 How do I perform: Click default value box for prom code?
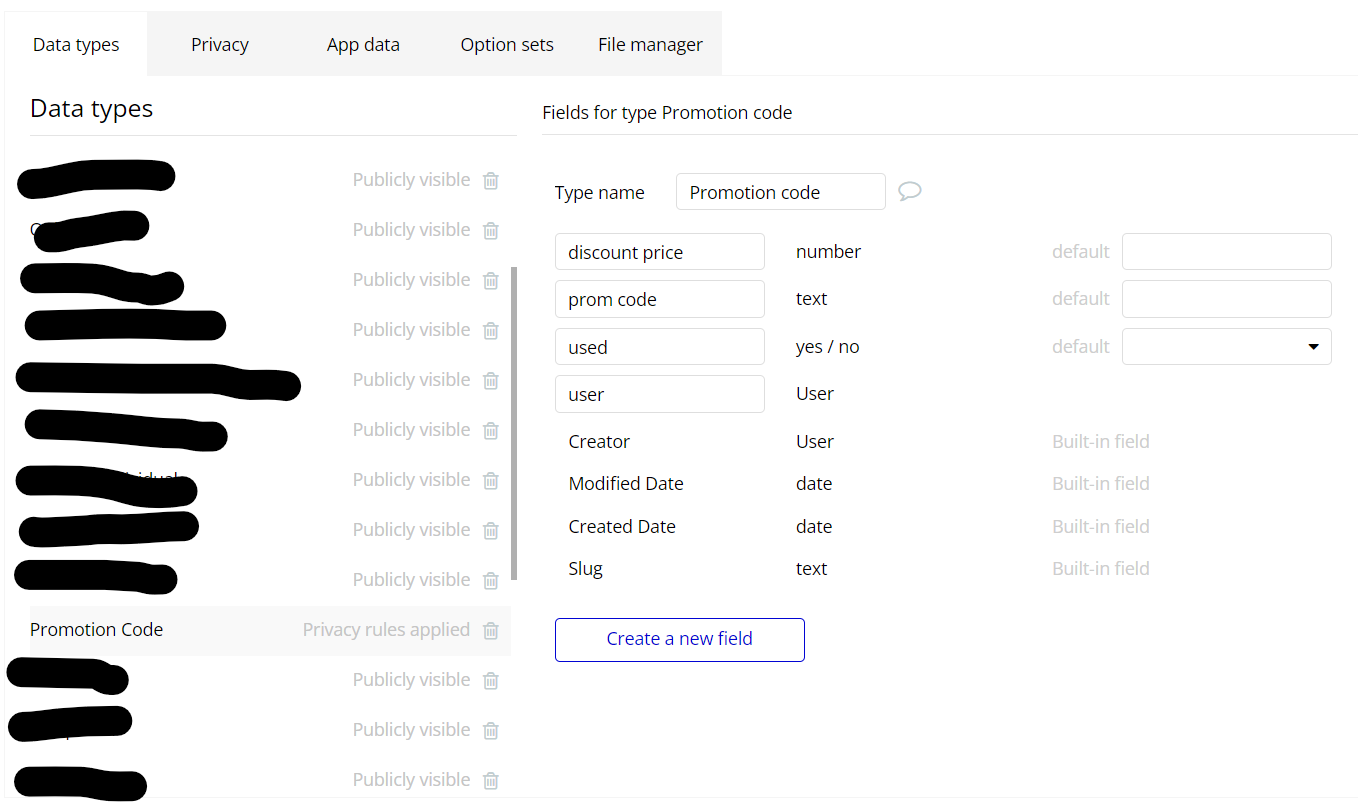point(1226,299)
